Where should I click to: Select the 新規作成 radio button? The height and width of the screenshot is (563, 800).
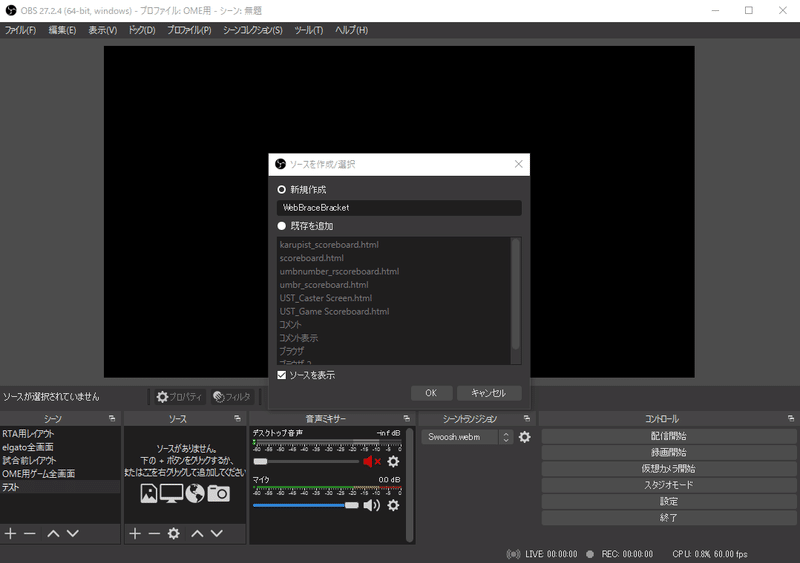282,189
